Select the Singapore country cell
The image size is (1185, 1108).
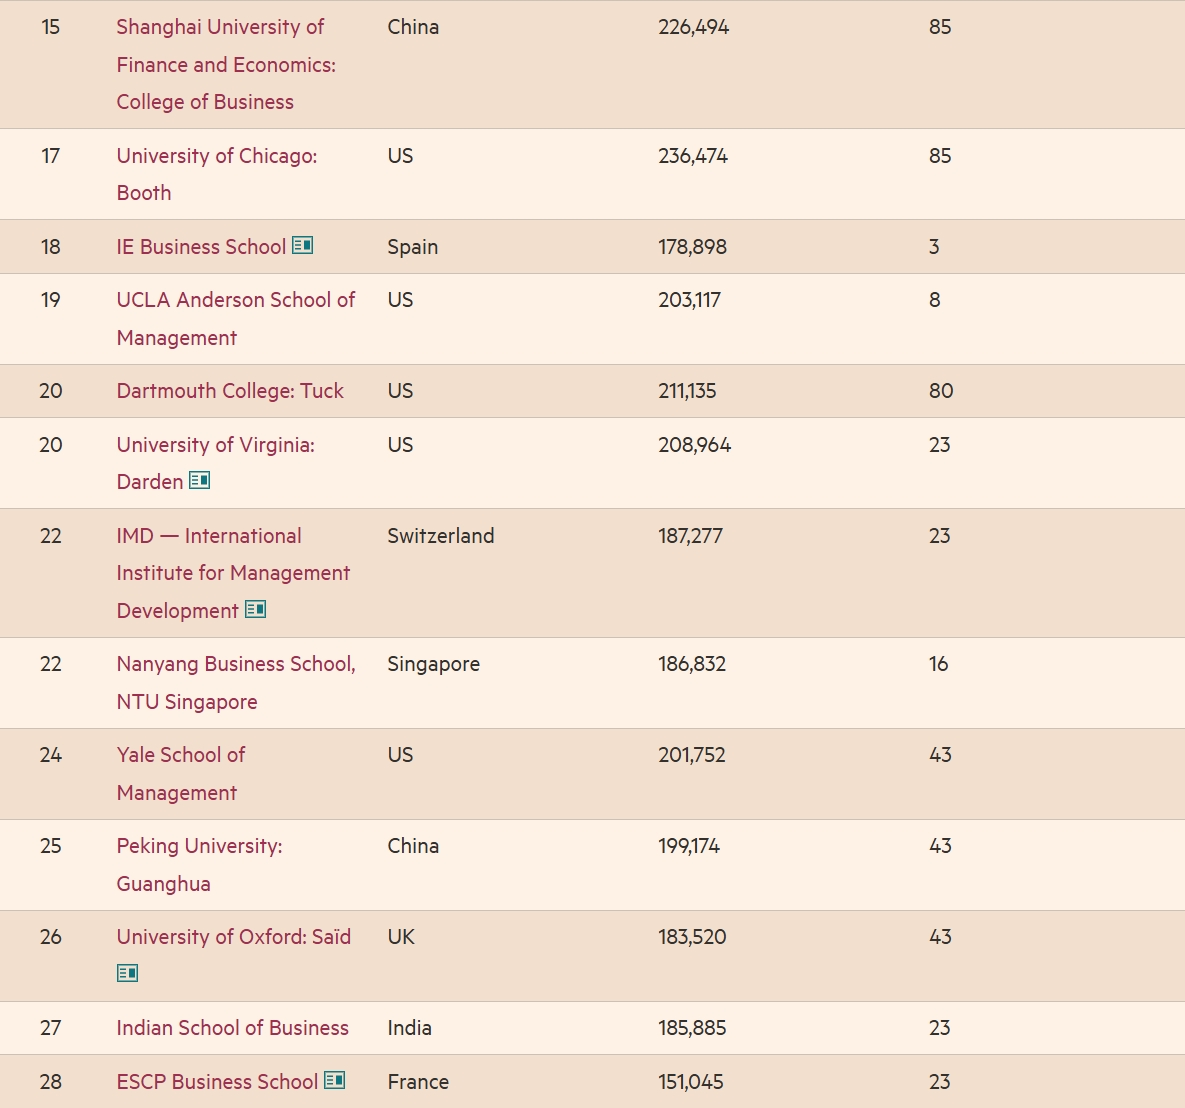pyautogui.click(x=434, y=664)
